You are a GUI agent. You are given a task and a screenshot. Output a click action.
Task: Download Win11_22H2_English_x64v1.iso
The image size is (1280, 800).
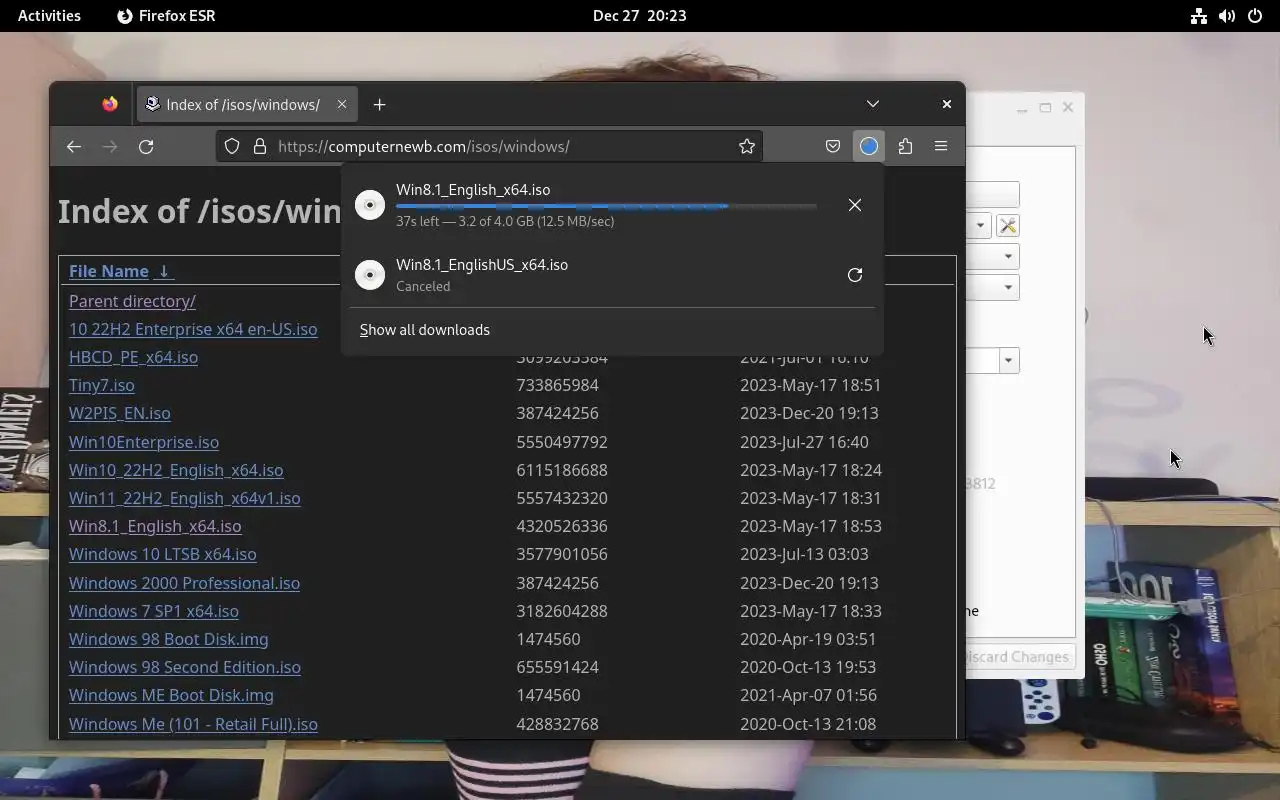pos(185,498)
